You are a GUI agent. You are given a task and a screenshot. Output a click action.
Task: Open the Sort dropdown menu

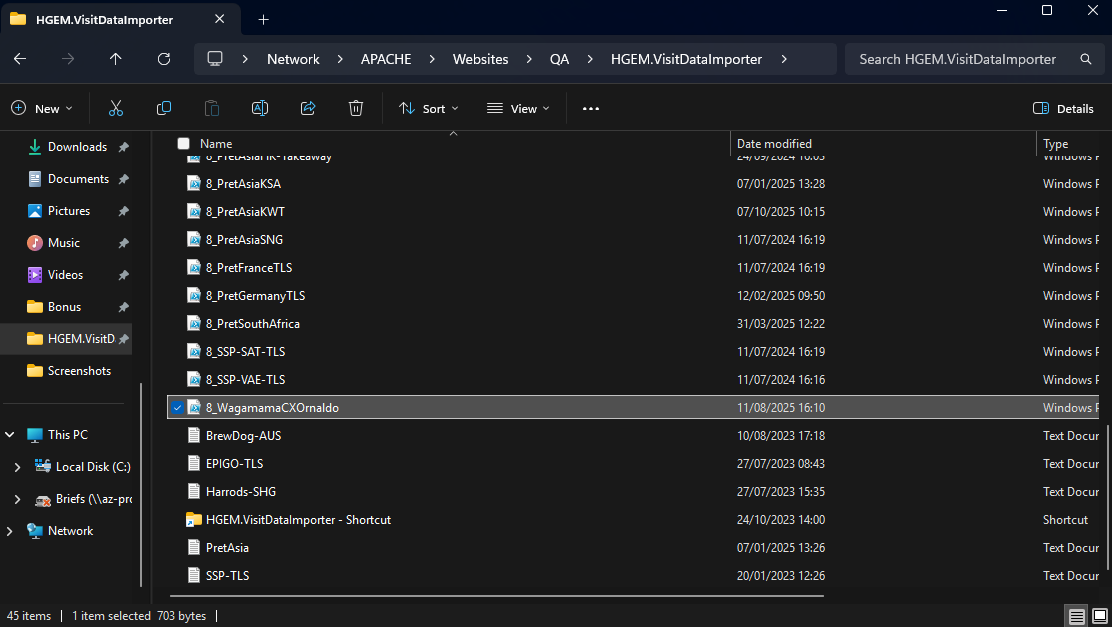coord(428,108)
